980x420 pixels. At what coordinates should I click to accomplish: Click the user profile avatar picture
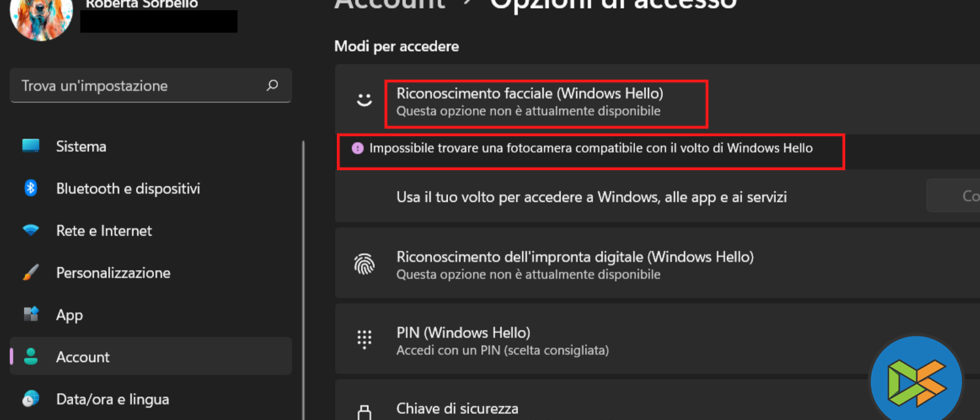tap(41, 16)
